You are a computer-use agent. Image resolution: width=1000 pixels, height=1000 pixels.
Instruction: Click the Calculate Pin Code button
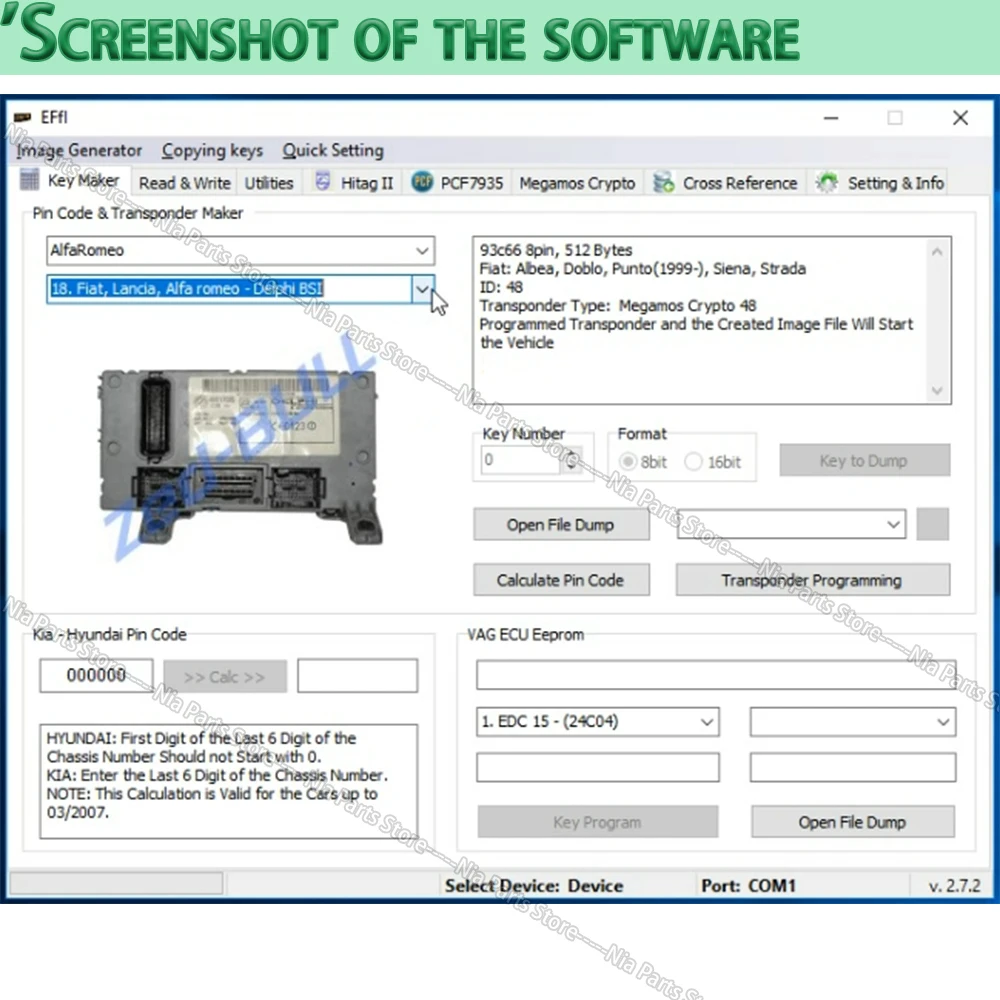point(561,580)
